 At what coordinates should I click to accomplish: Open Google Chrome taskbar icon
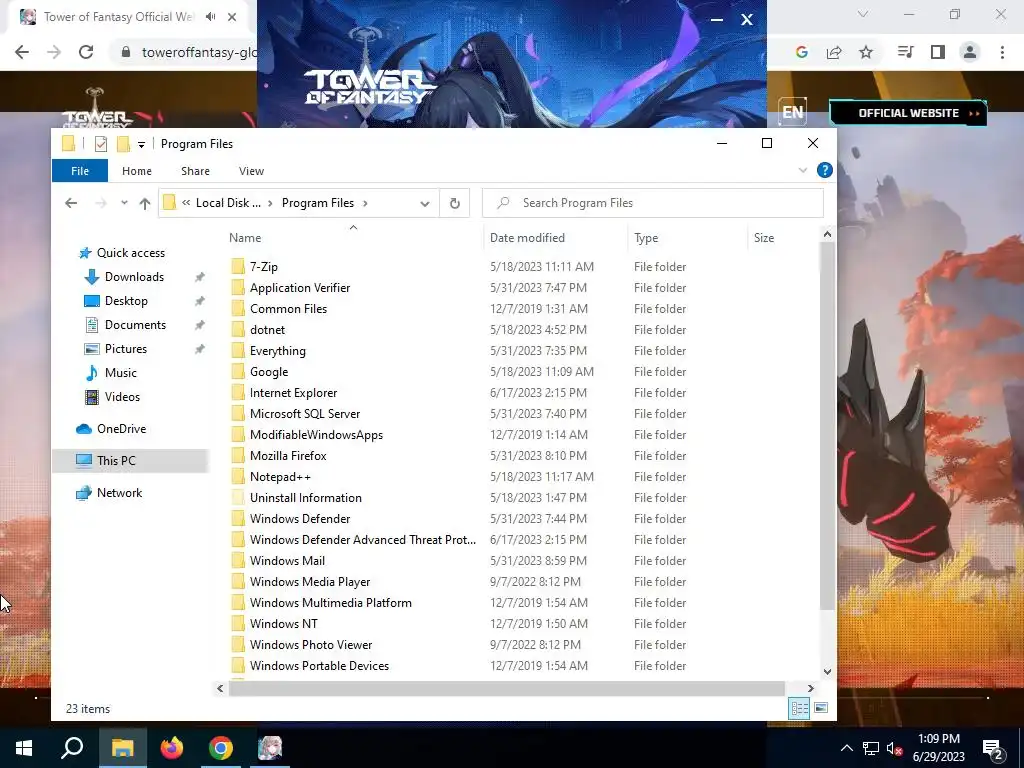[221, 748]
